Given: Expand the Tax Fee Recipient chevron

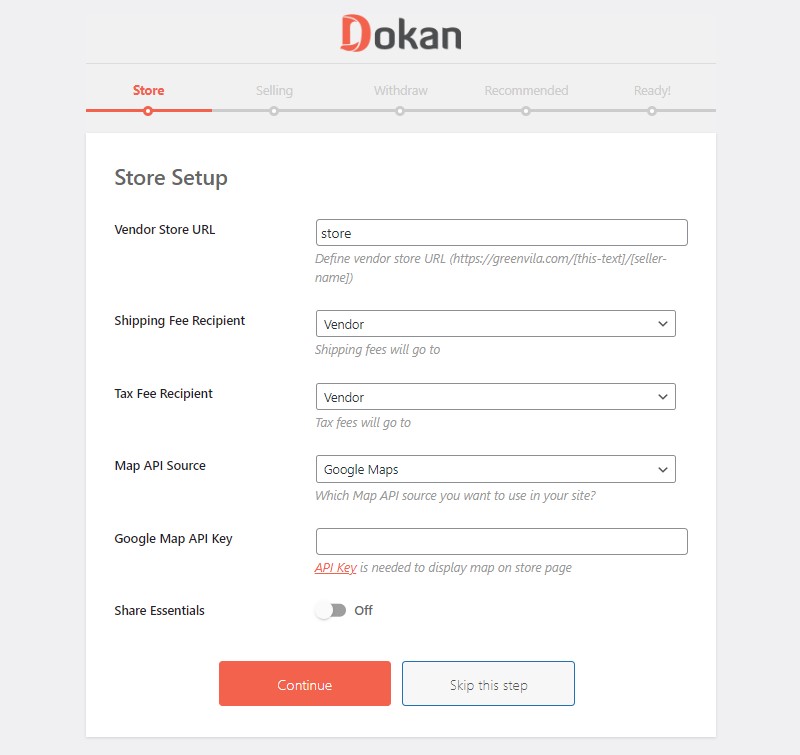Looking at the screenshot, I should click(x=663, y=396).
